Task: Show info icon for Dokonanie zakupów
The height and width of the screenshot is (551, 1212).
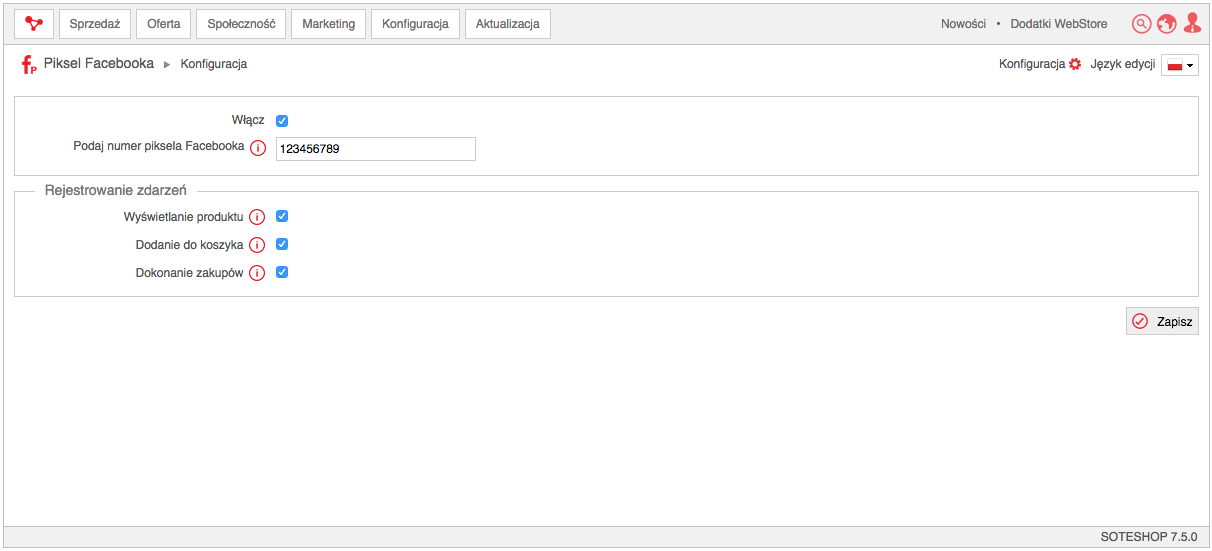Action: tap(257, 273)
